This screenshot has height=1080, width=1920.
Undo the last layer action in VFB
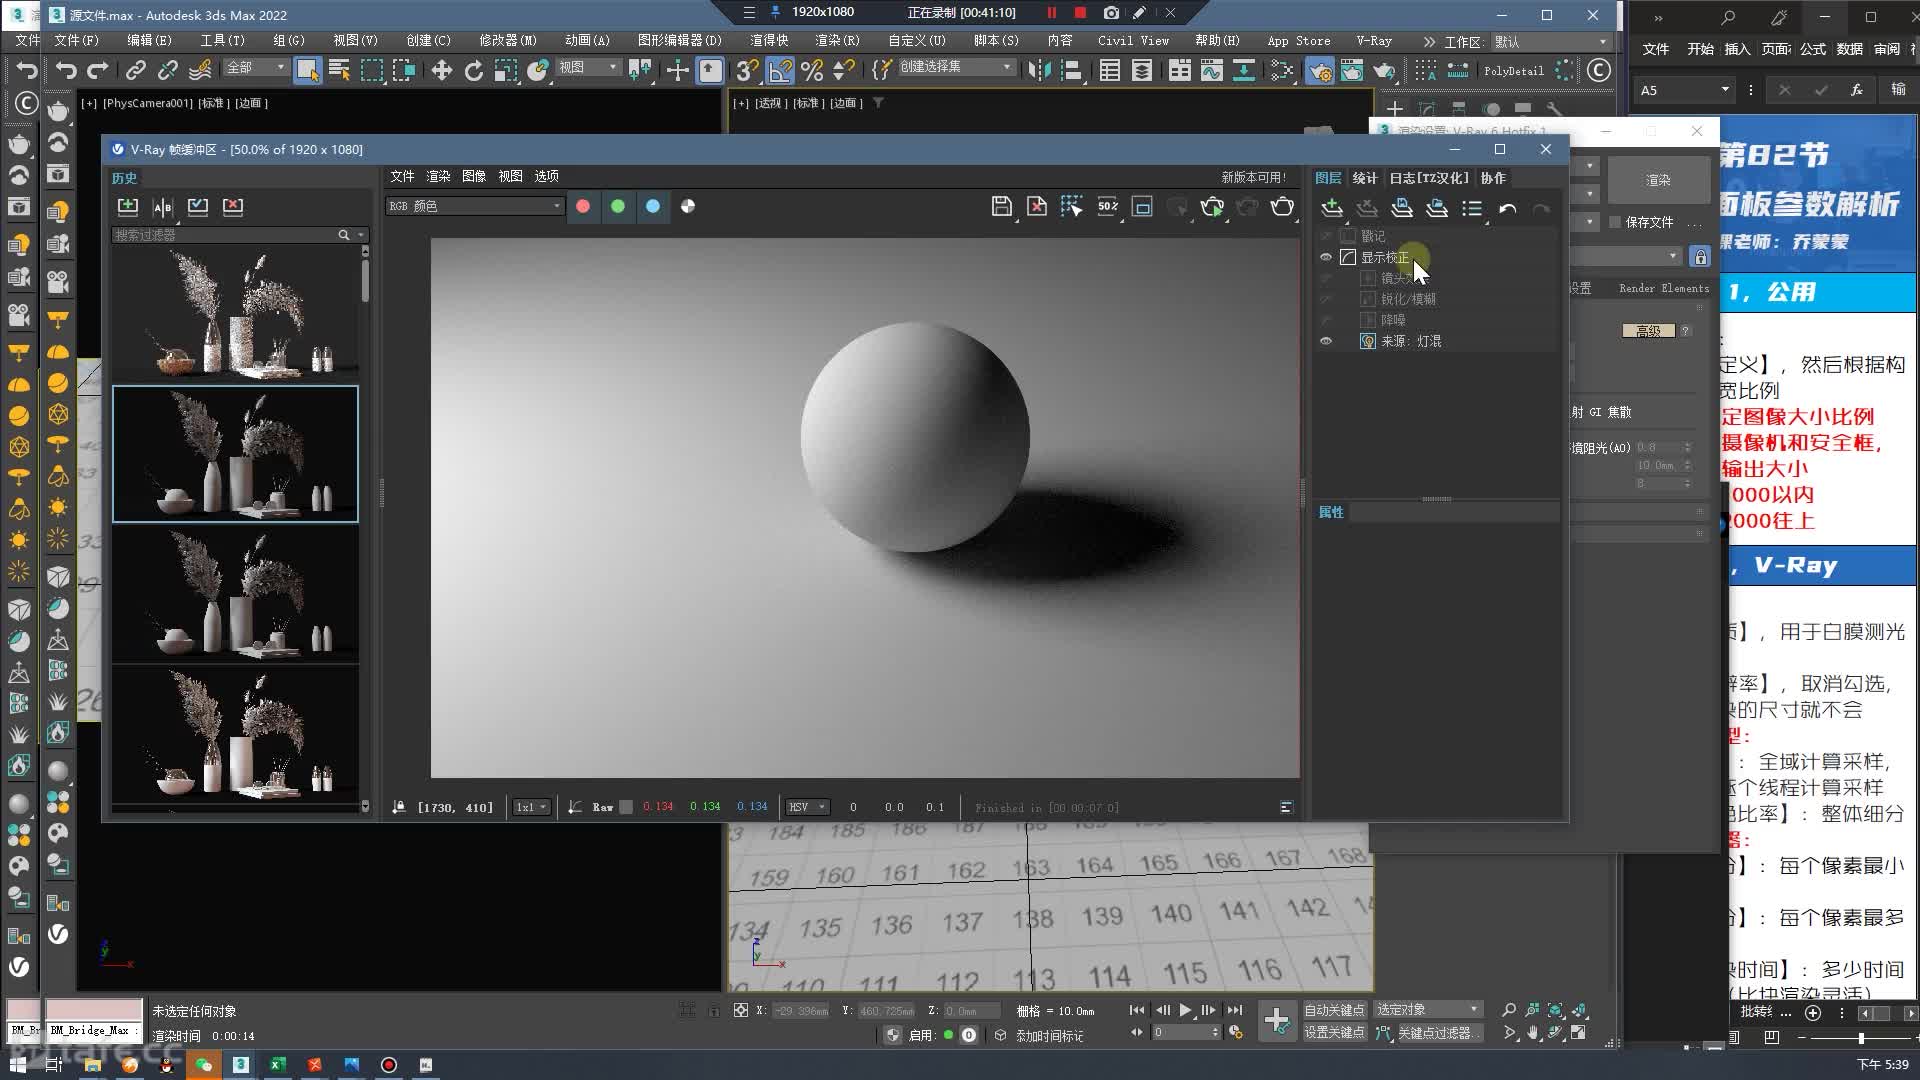tap(1507, 207)
